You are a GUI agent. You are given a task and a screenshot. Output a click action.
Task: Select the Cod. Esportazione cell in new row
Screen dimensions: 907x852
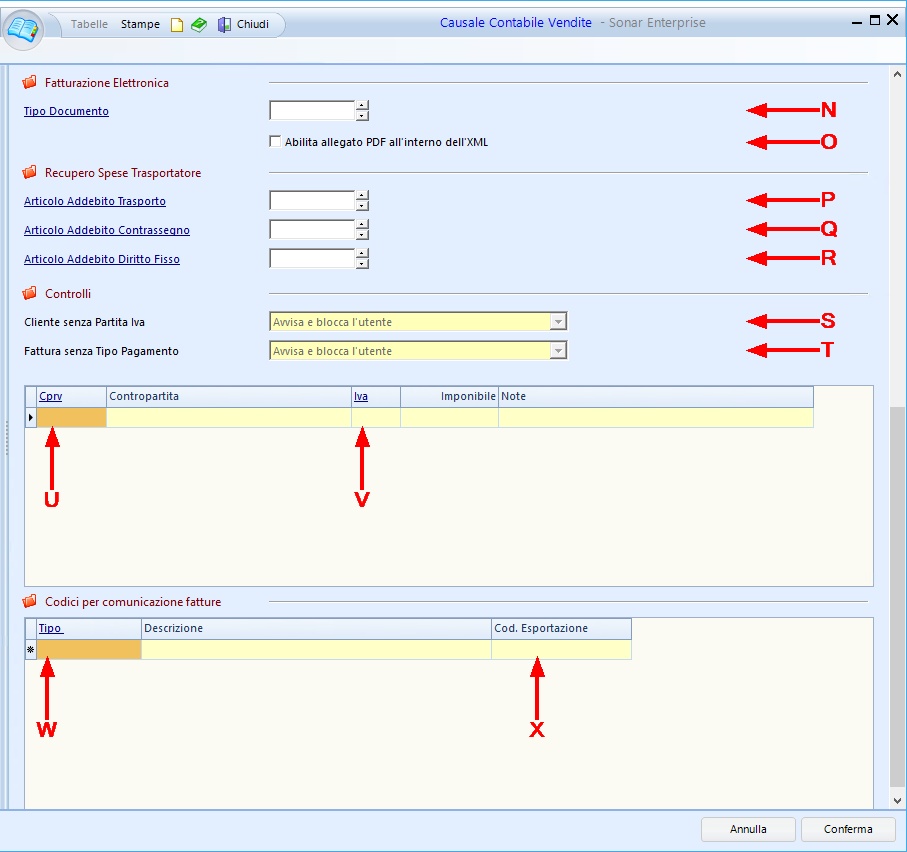(x=560, y=650)
